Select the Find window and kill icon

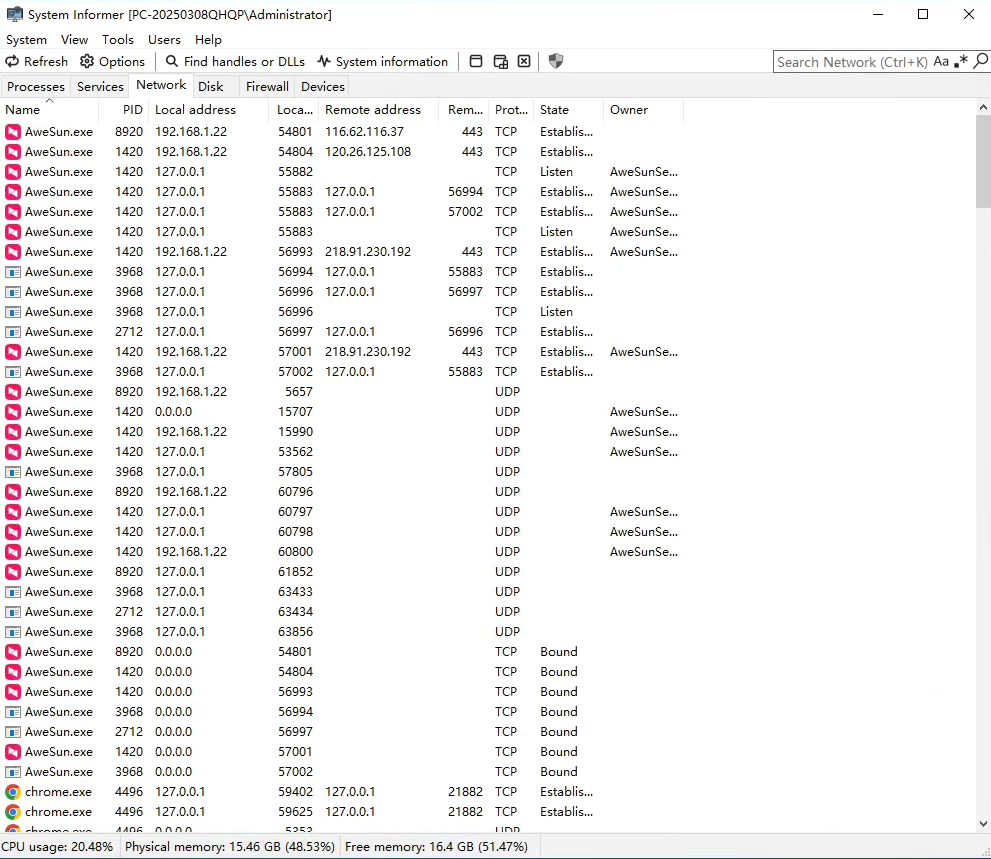pos(524,61)
